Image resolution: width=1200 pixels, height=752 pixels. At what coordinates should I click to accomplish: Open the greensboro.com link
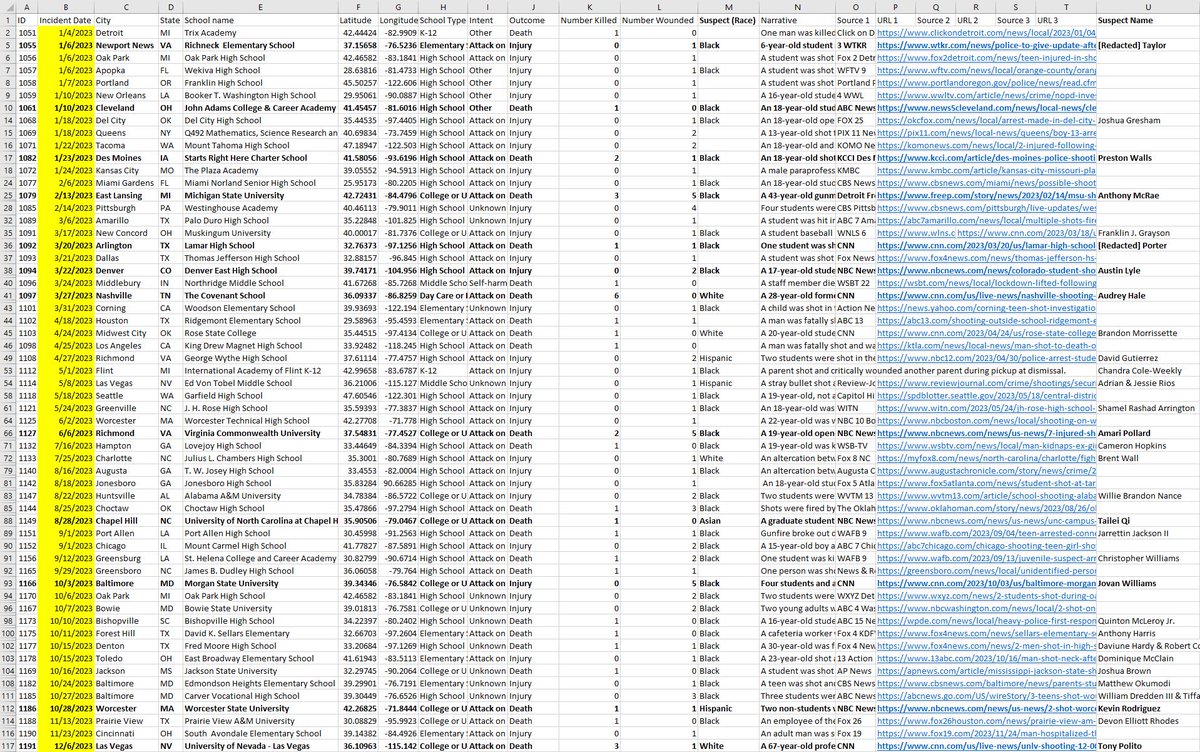(x=985, y=570)
